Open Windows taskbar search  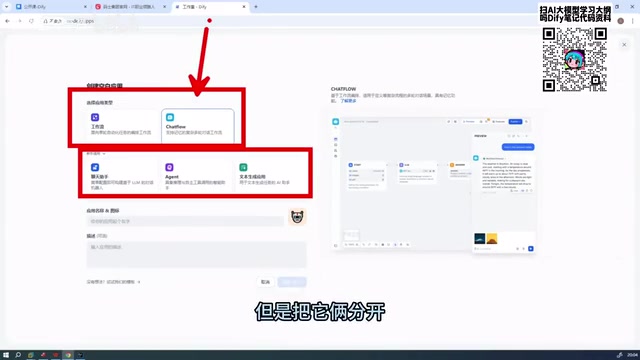coord(18,355)
